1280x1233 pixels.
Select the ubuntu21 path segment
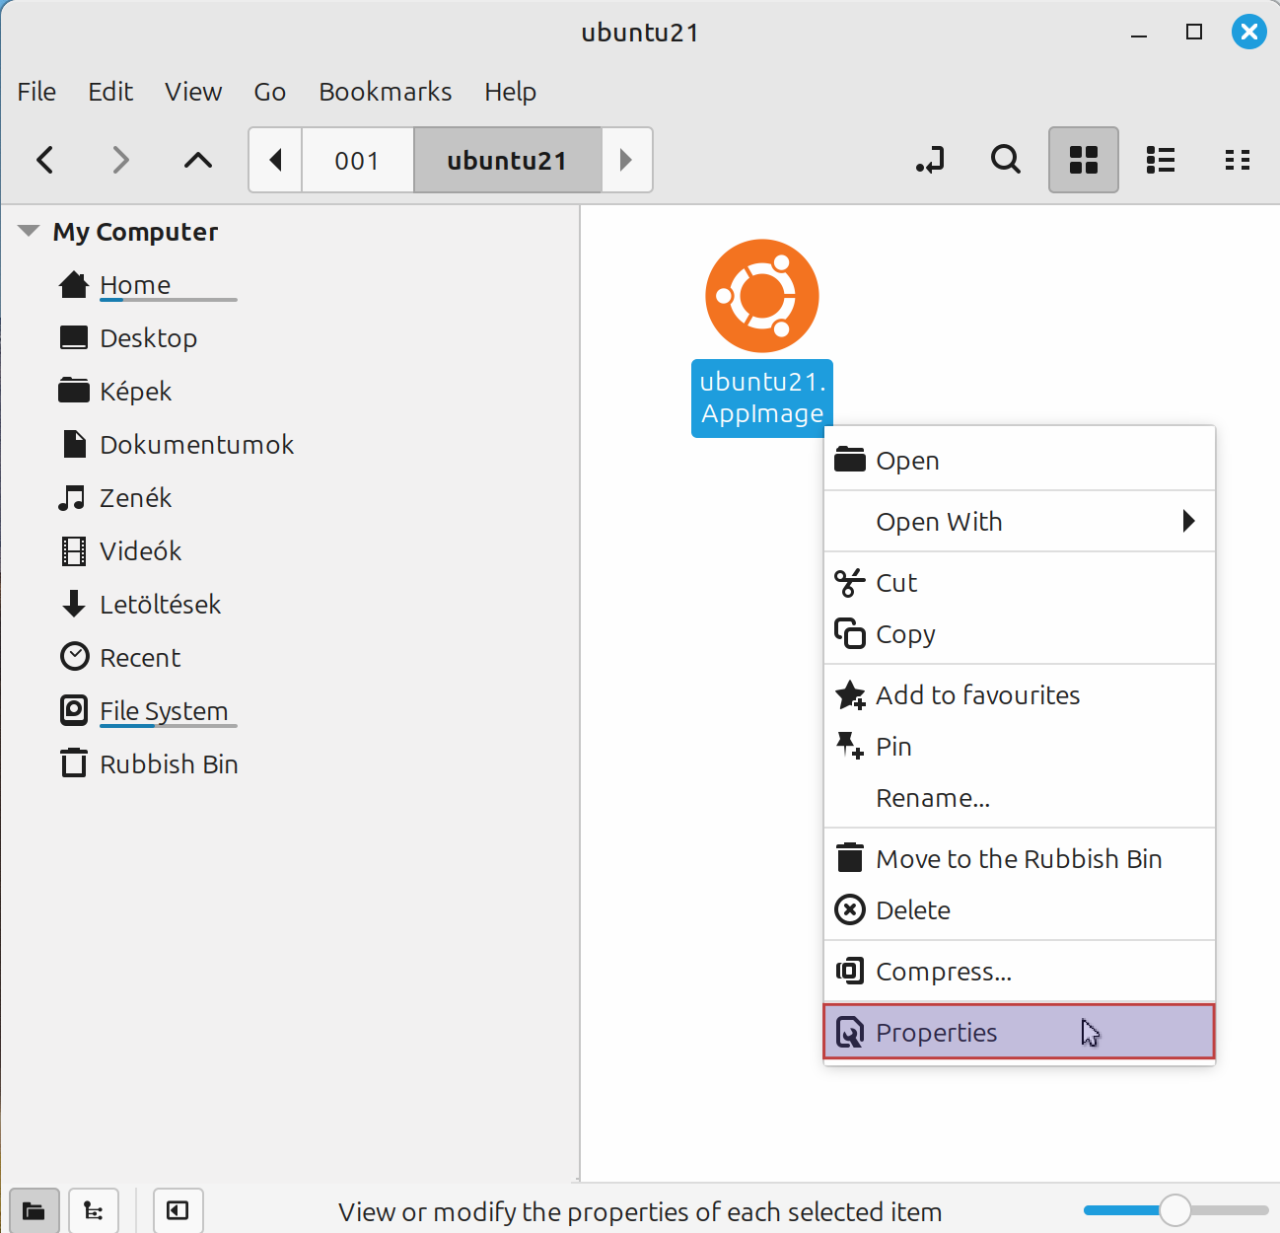507,160
